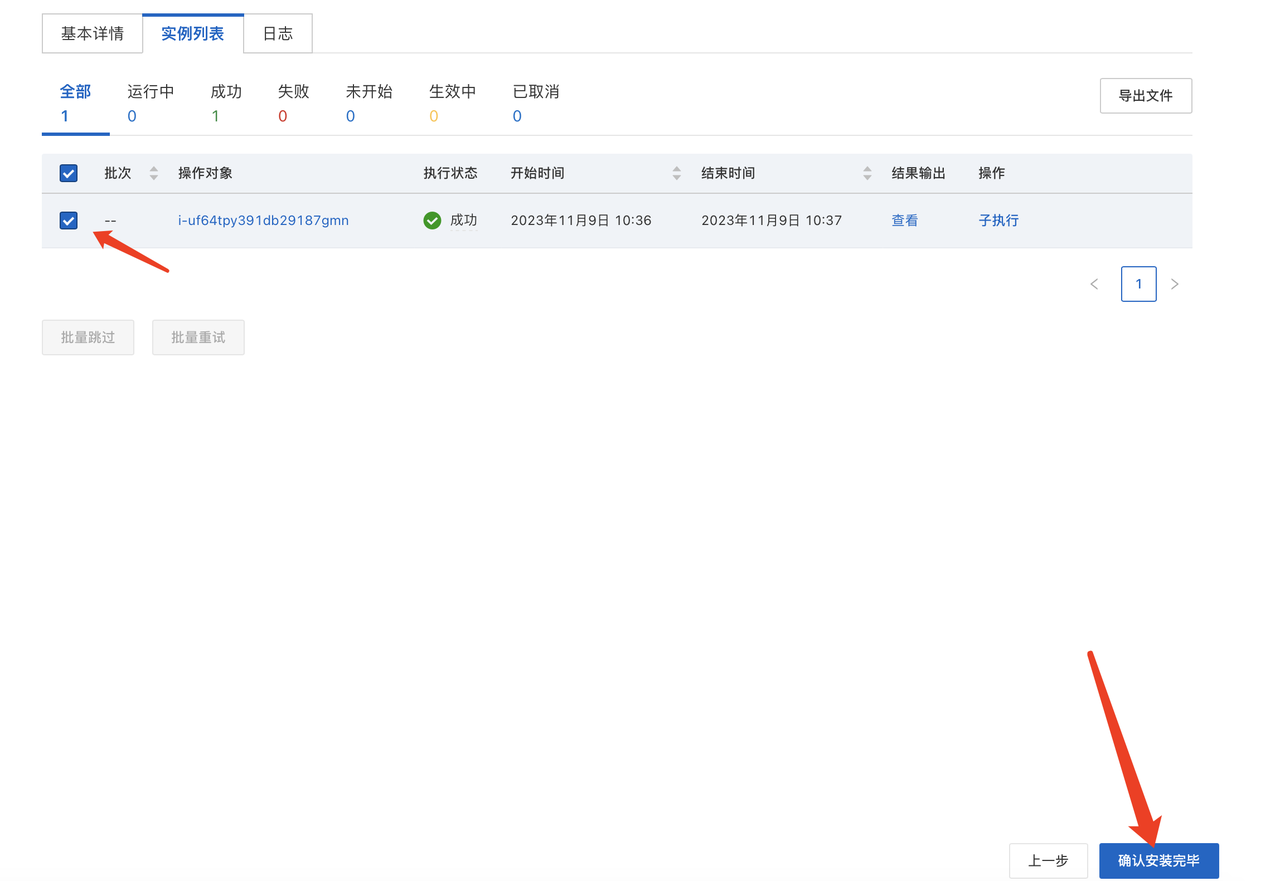Viewport: 1280px width, 881px height.
Task: Open the 日志 tab
Action: [x=278, y=34]
